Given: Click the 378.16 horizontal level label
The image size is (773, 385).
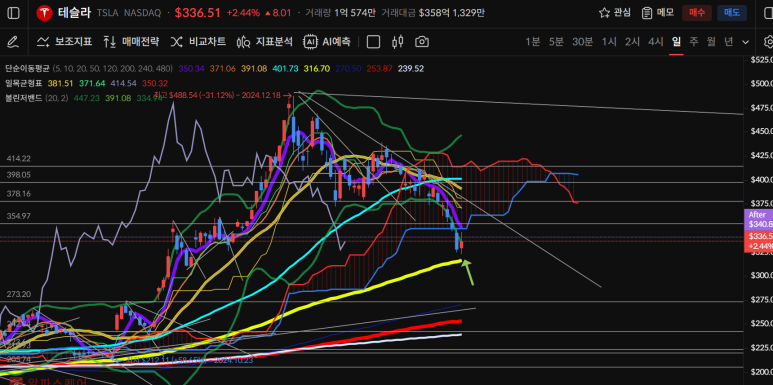Looking at the screenshot, I should tap(19, 194).
